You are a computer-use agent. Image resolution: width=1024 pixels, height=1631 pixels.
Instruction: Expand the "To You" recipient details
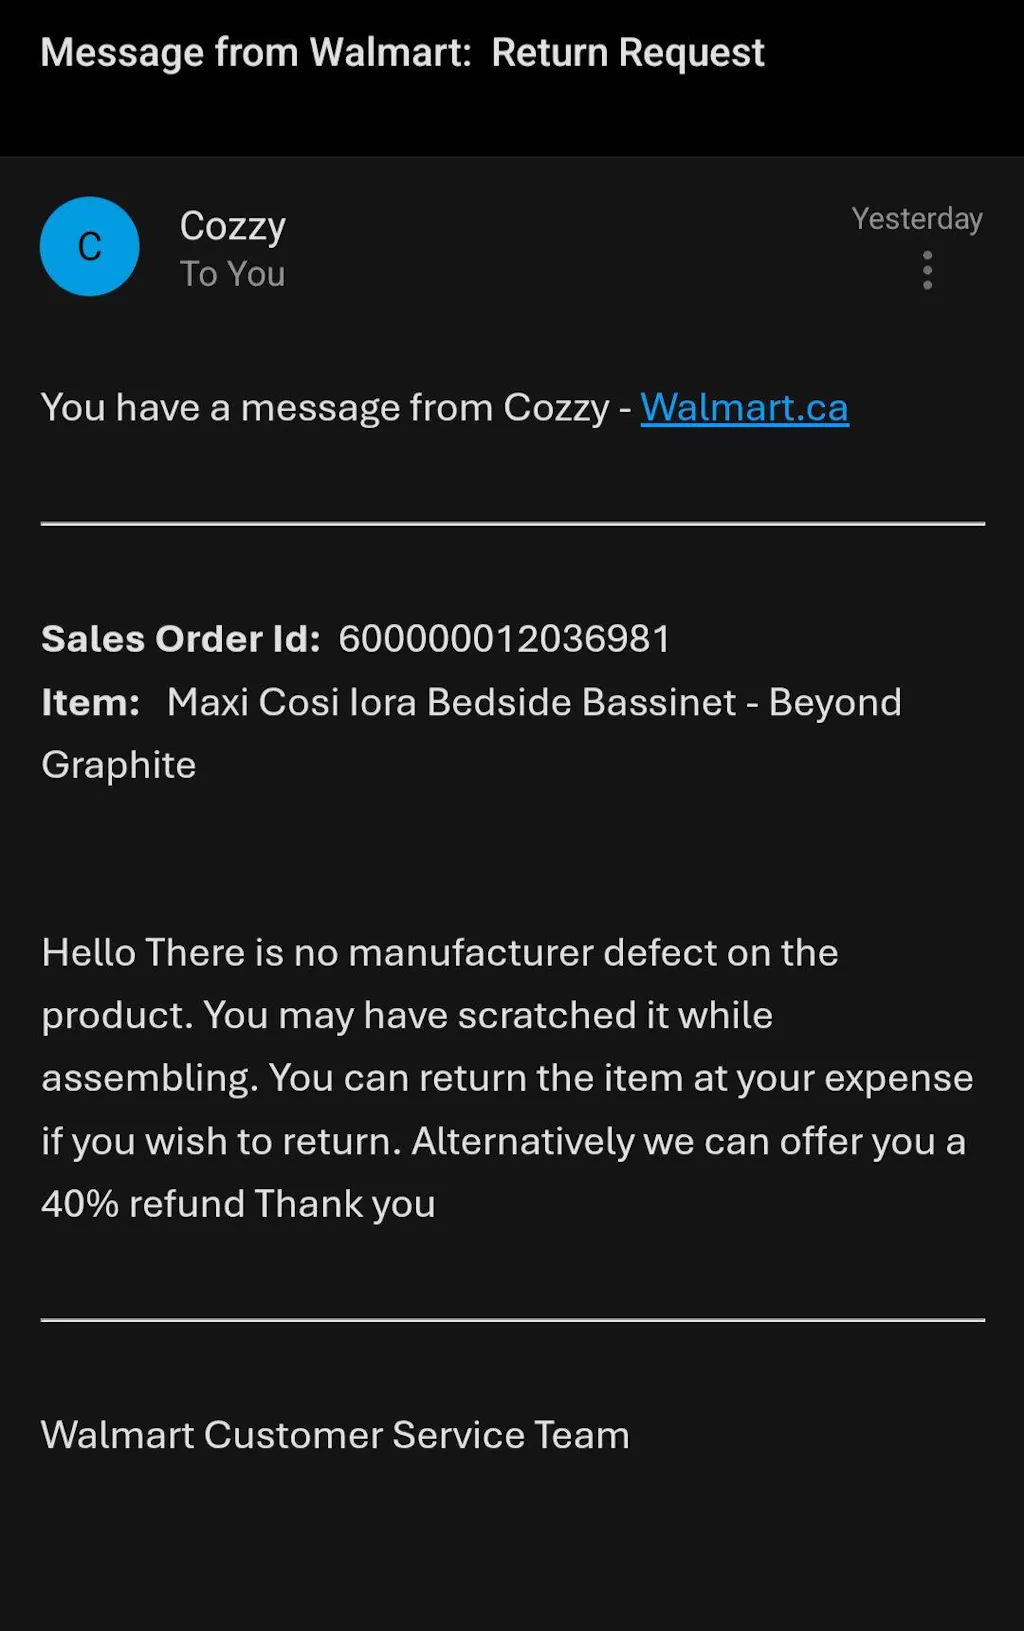(x=232, y=274)
